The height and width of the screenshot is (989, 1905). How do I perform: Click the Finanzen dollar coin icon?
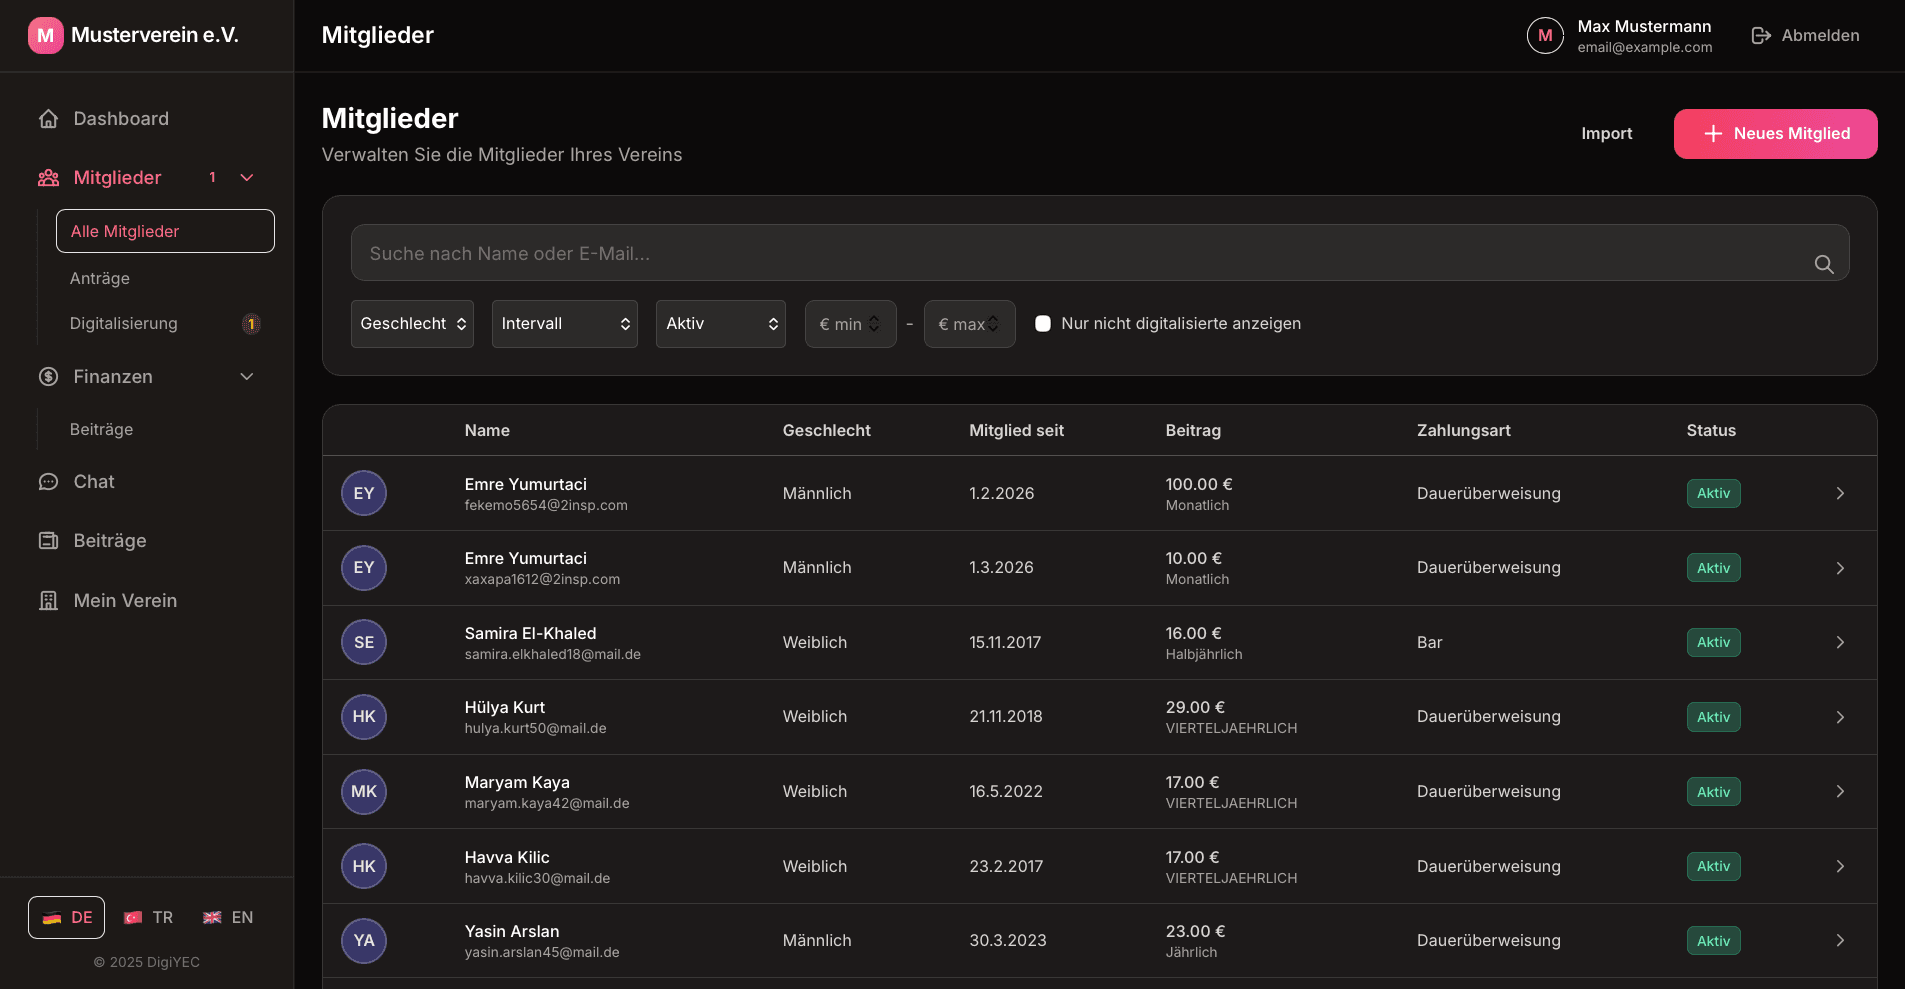pos(48,377)
